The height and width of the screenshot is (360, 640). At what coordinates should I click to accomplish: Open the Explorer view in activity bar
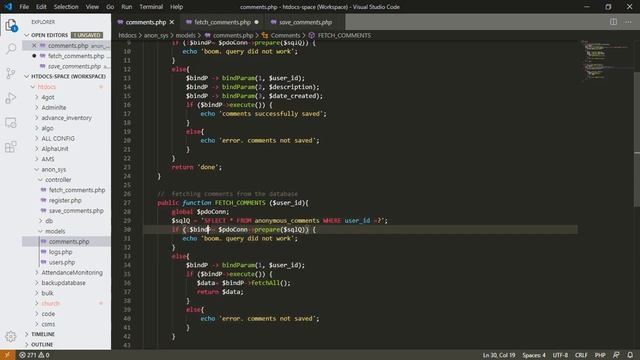11,25
